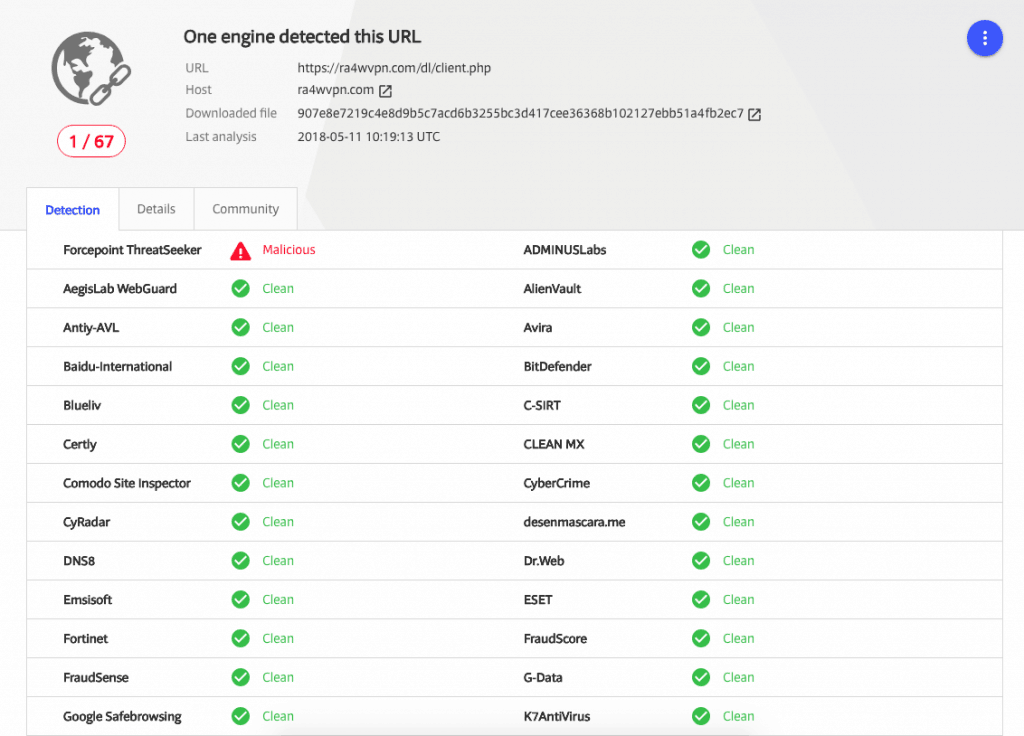Click the downloaded file hash link
Viewport: 1024px width, 736px height.
coord(520,113)
